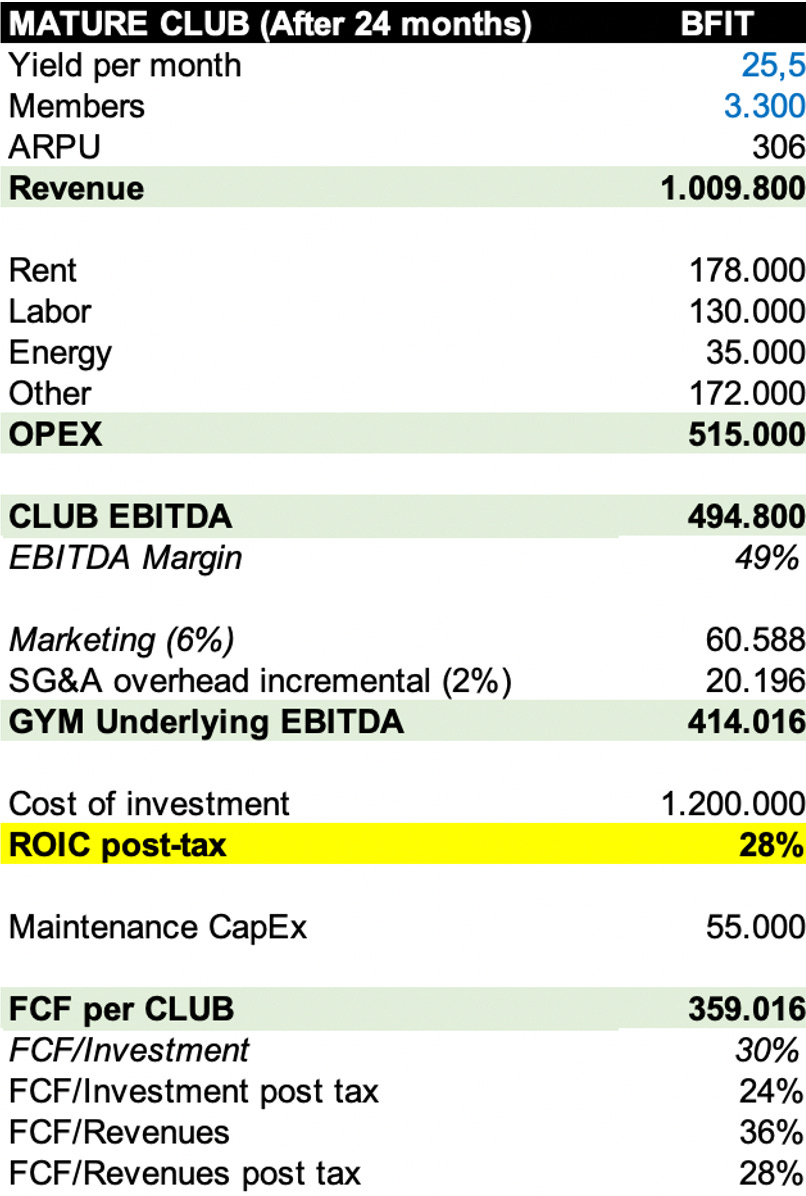
Task: Select the Rent label cell
Action: coord(43,271)
